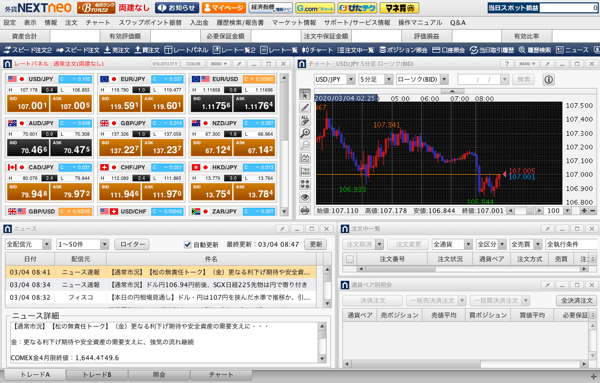The image size is (600, 383).
Task: Open the 全区分 filter dropdown
Action: click(x=502, y=244)
